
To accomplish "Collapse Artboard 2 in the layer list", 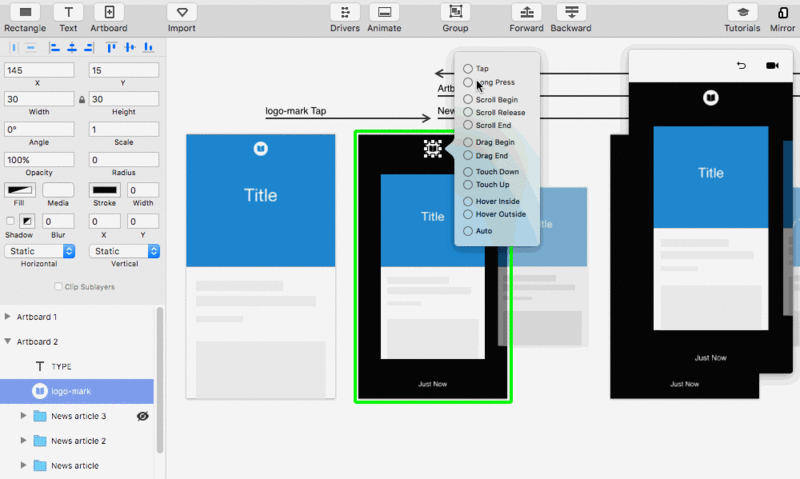I will [x=8, y=341].
